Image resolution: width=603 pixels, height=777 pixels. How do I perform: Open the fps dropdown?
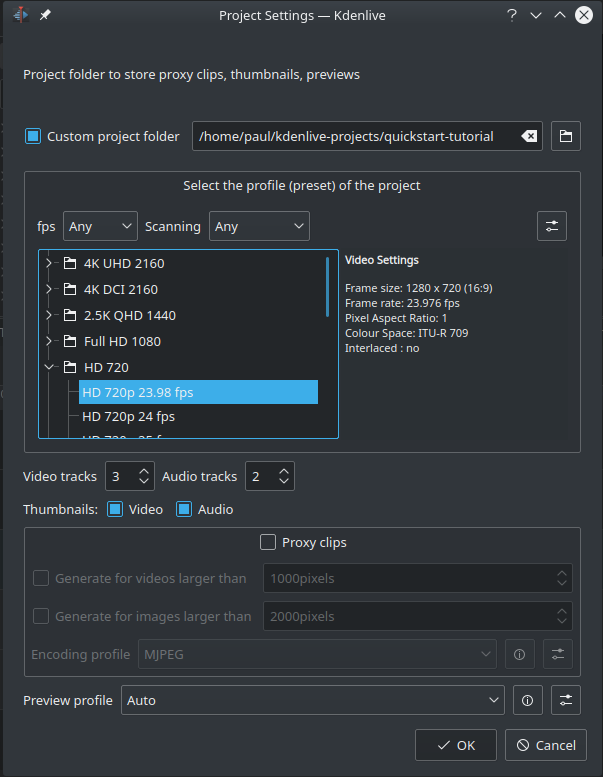(100, 226)
